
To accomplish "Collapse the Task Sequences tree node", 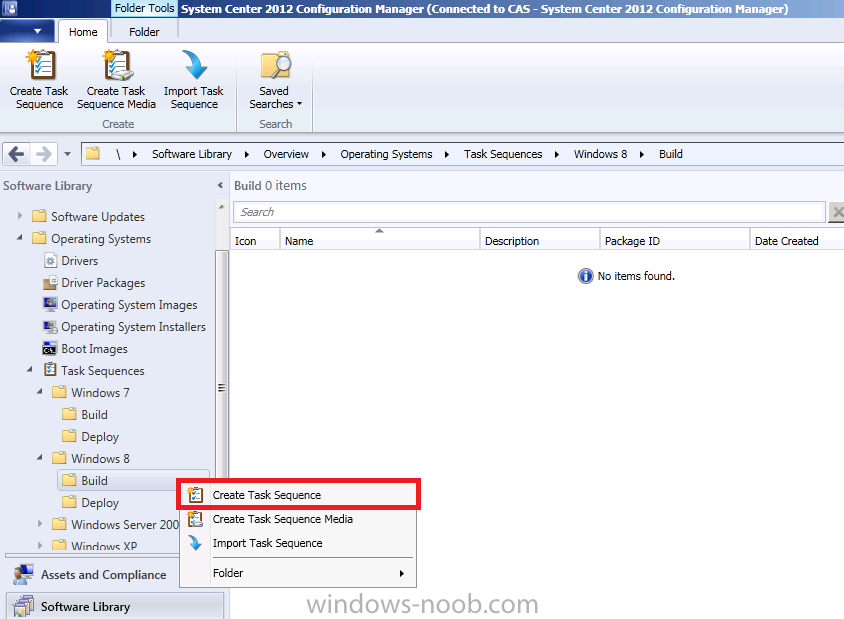I will point(30,370).
